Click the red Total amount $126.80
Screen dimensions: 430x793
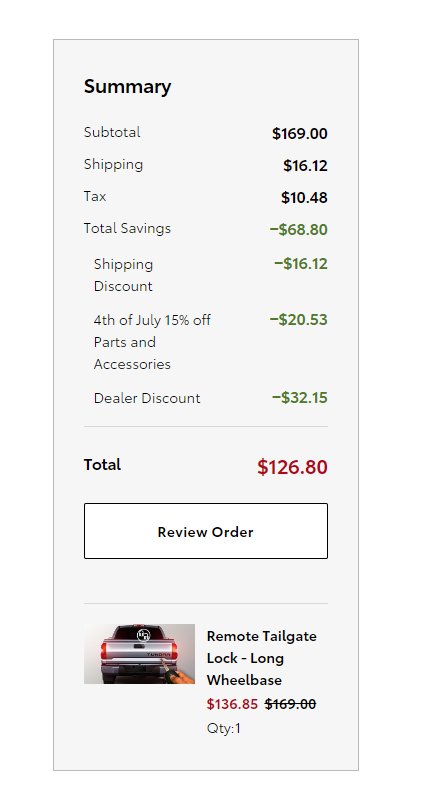292,467
